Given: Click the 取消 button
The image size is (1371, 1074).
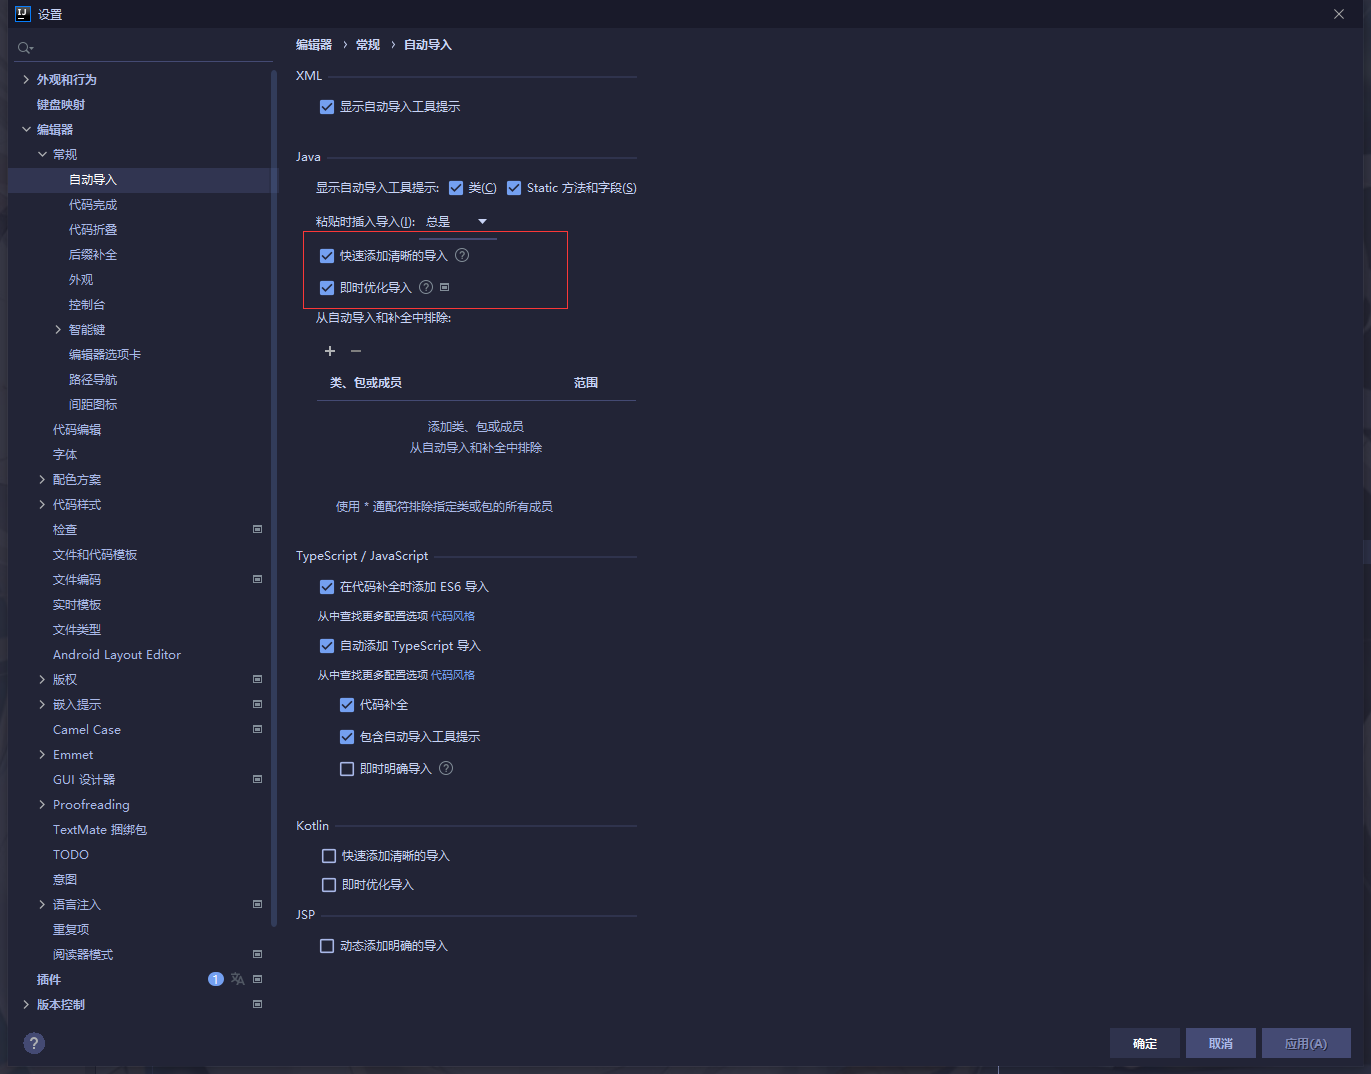Looking at the screenshot, I should tap(1220, 1043).
